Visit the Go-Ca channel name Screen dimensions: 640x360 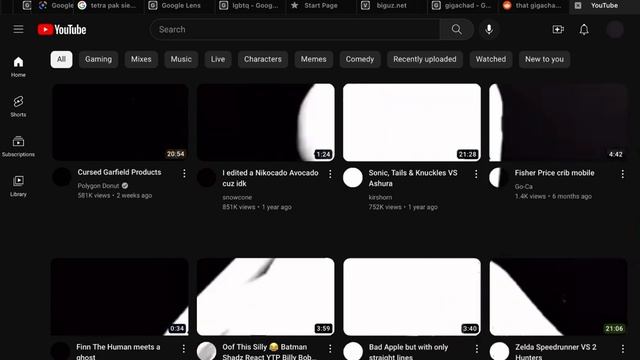pos(524,187)
